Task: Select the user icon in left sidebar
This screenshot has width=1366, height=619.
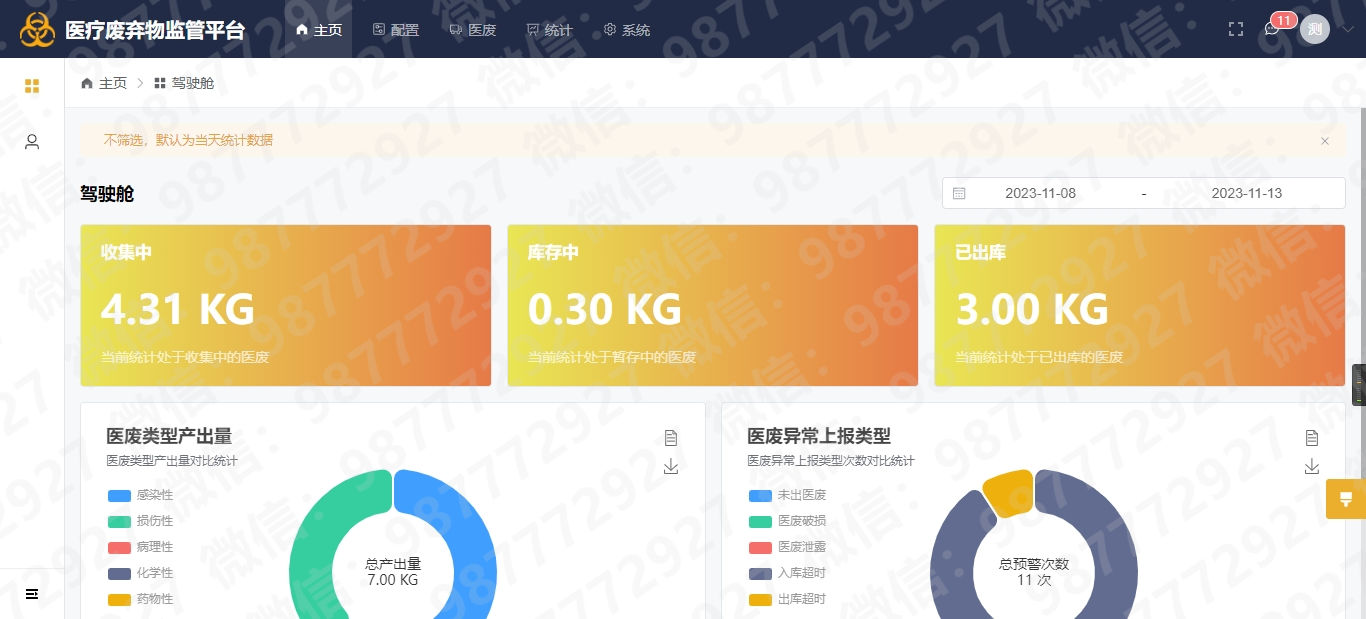Action: click(x=31, y=141)
